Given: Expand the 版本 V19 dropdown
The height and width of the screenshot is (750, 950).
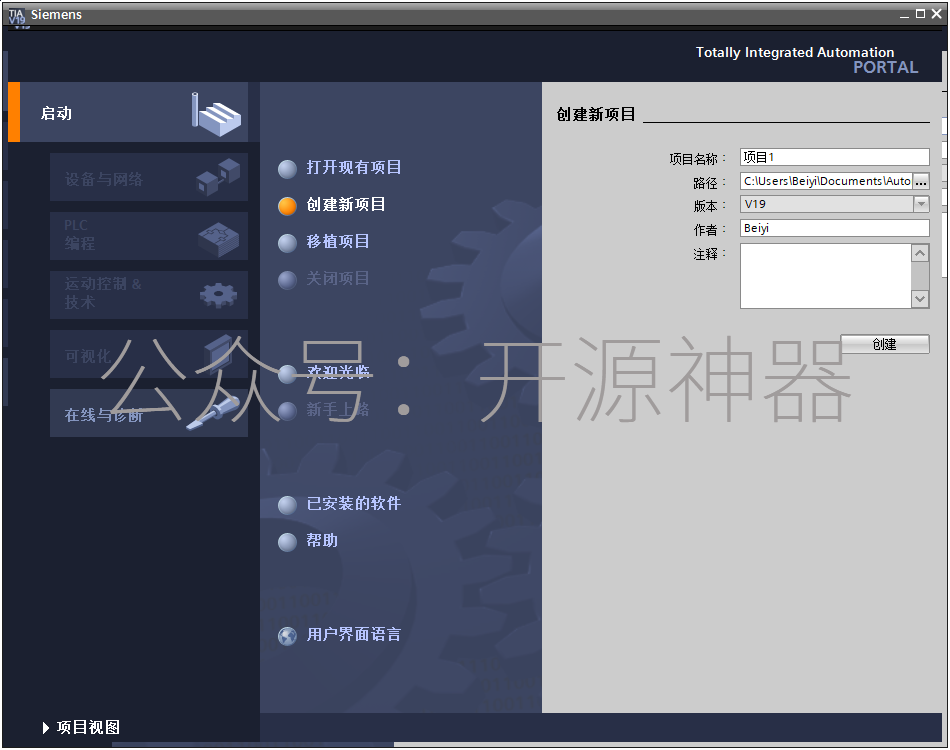Looking at the screenshot, I should pyautogui.click(x=921, y=204).
